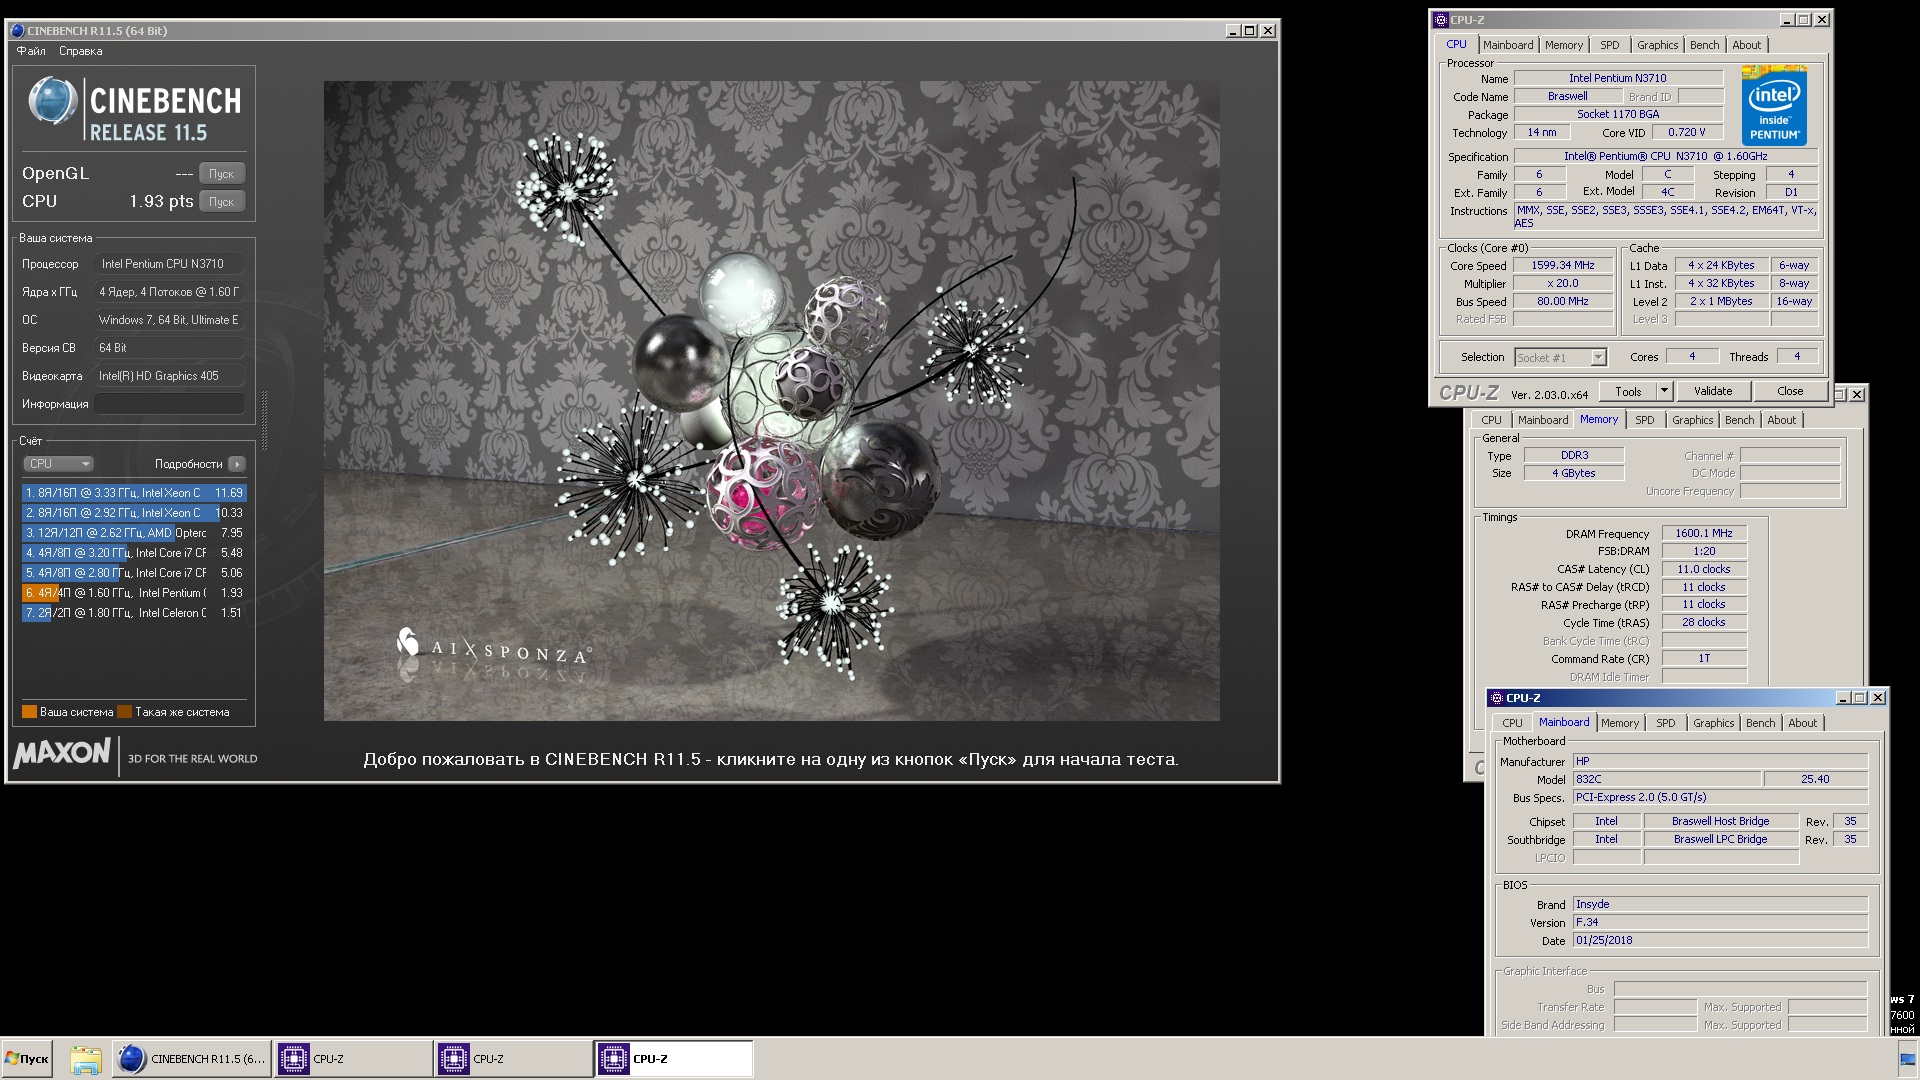Open the CPU ranking type dropdown
The image size is (1920, 1080).
pos(58,464)
